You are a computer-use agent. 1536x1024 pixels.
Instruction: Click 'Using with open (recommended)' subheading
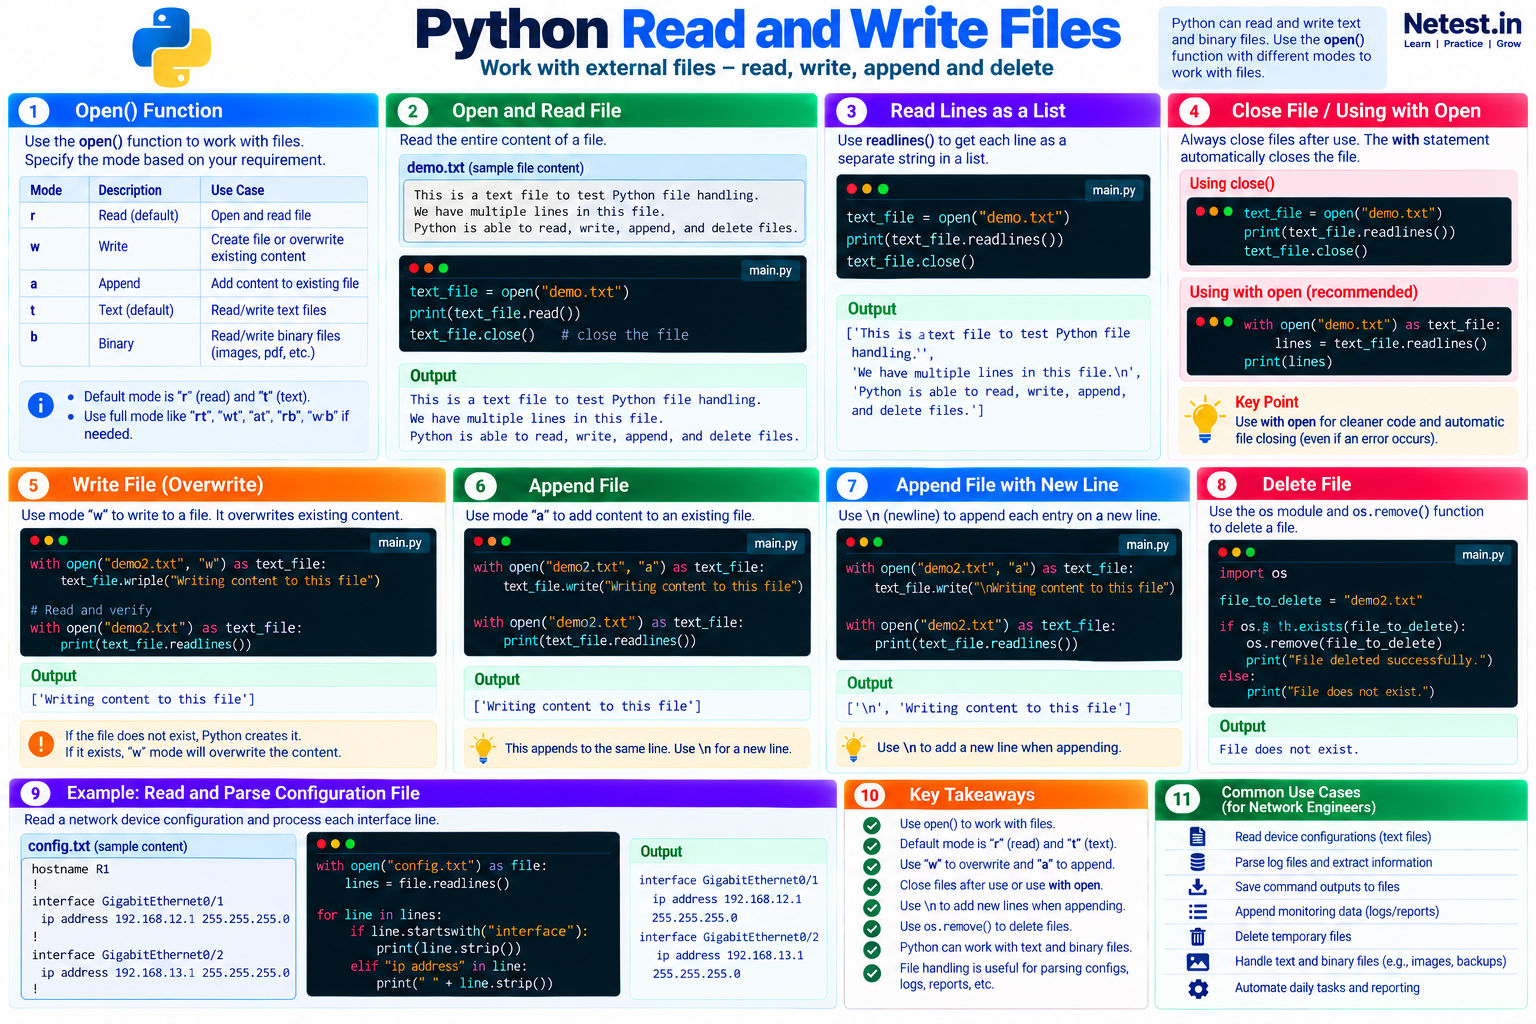pyautogui.click(x=1303, y=292)
